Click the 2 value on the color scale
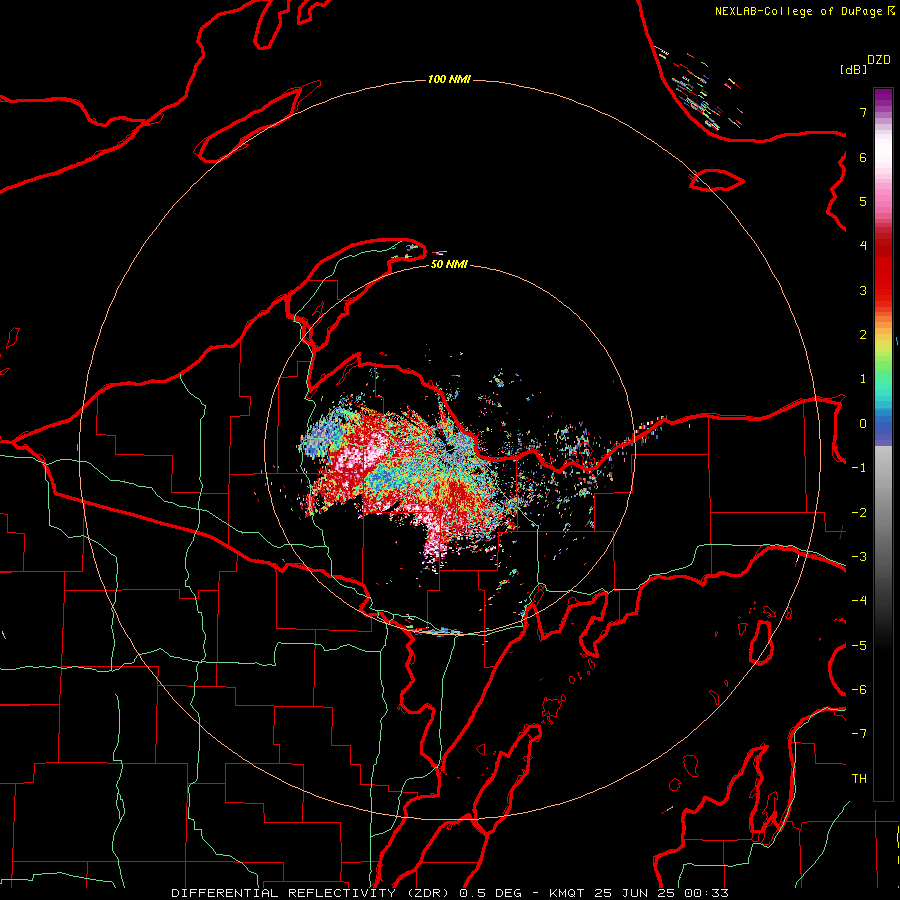 [x=863, y=335]
